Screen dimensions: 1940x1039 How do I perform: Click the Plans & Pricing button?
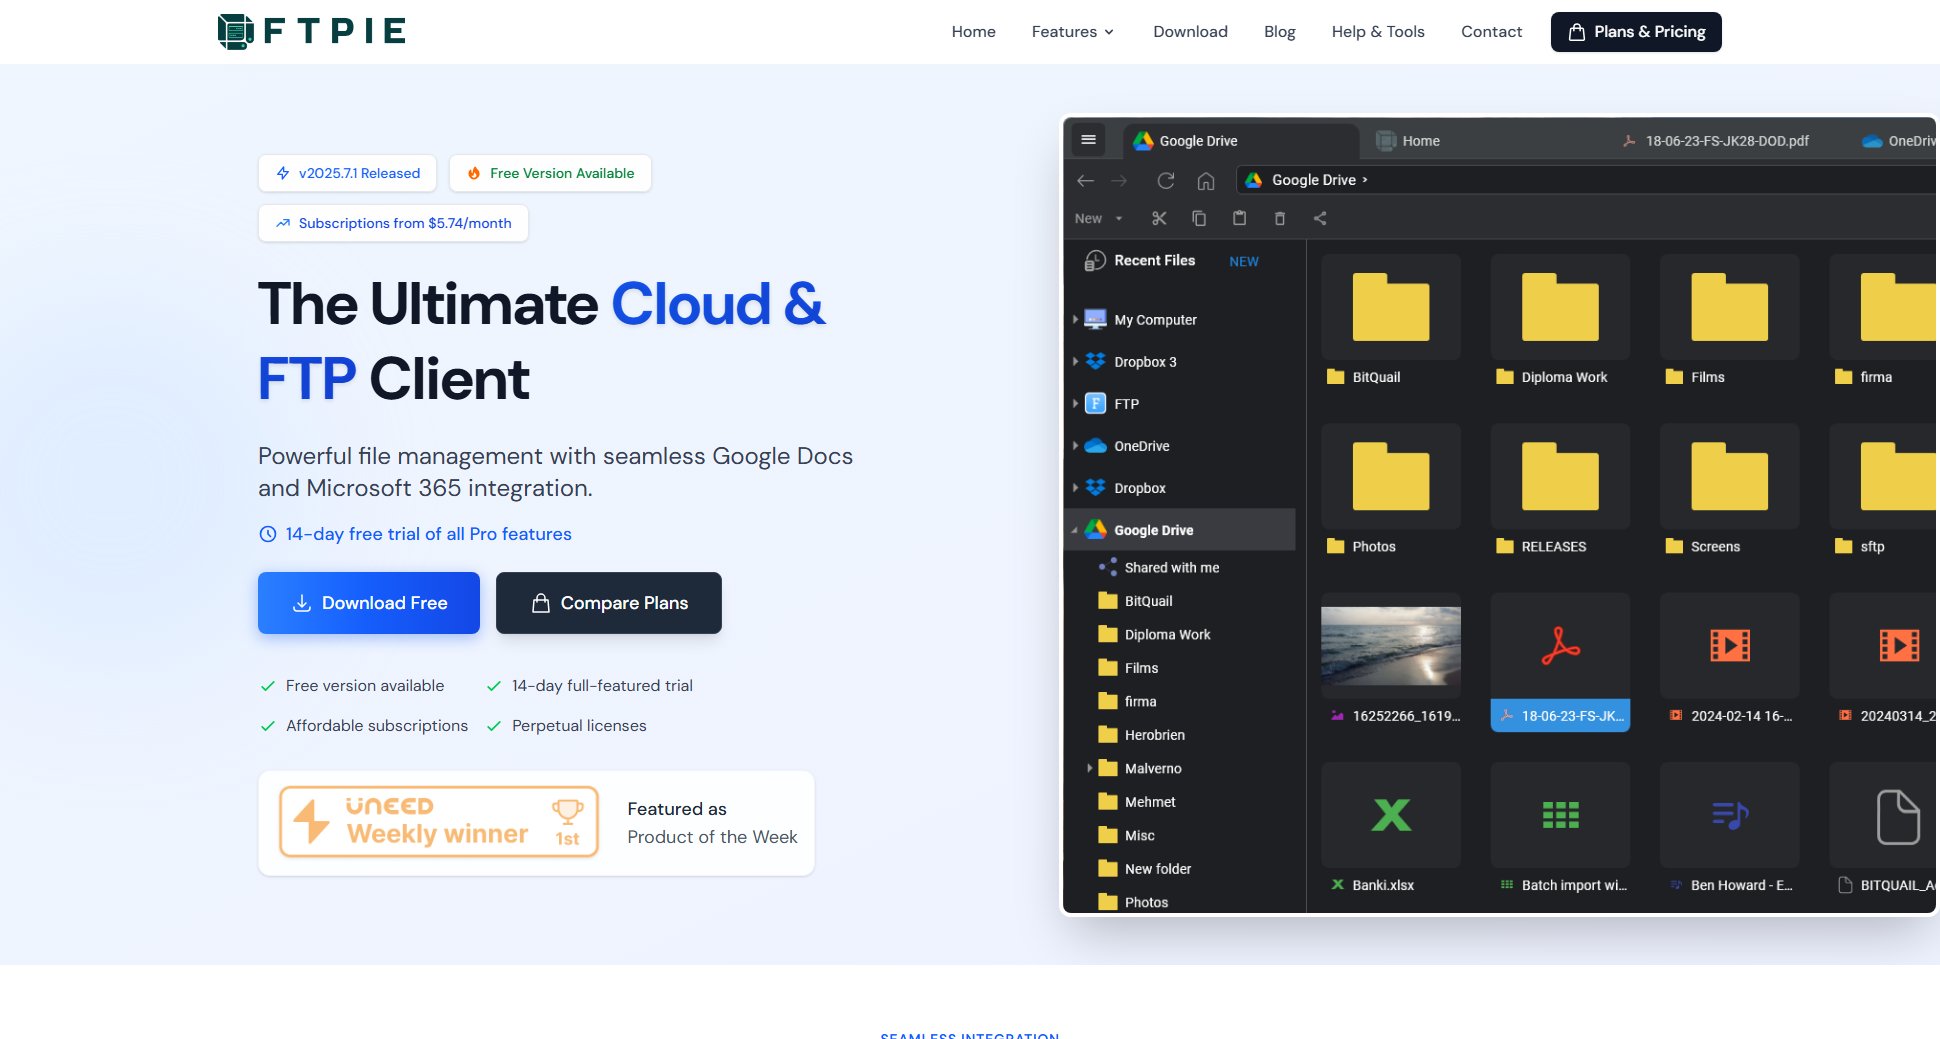coord(1636,32)
